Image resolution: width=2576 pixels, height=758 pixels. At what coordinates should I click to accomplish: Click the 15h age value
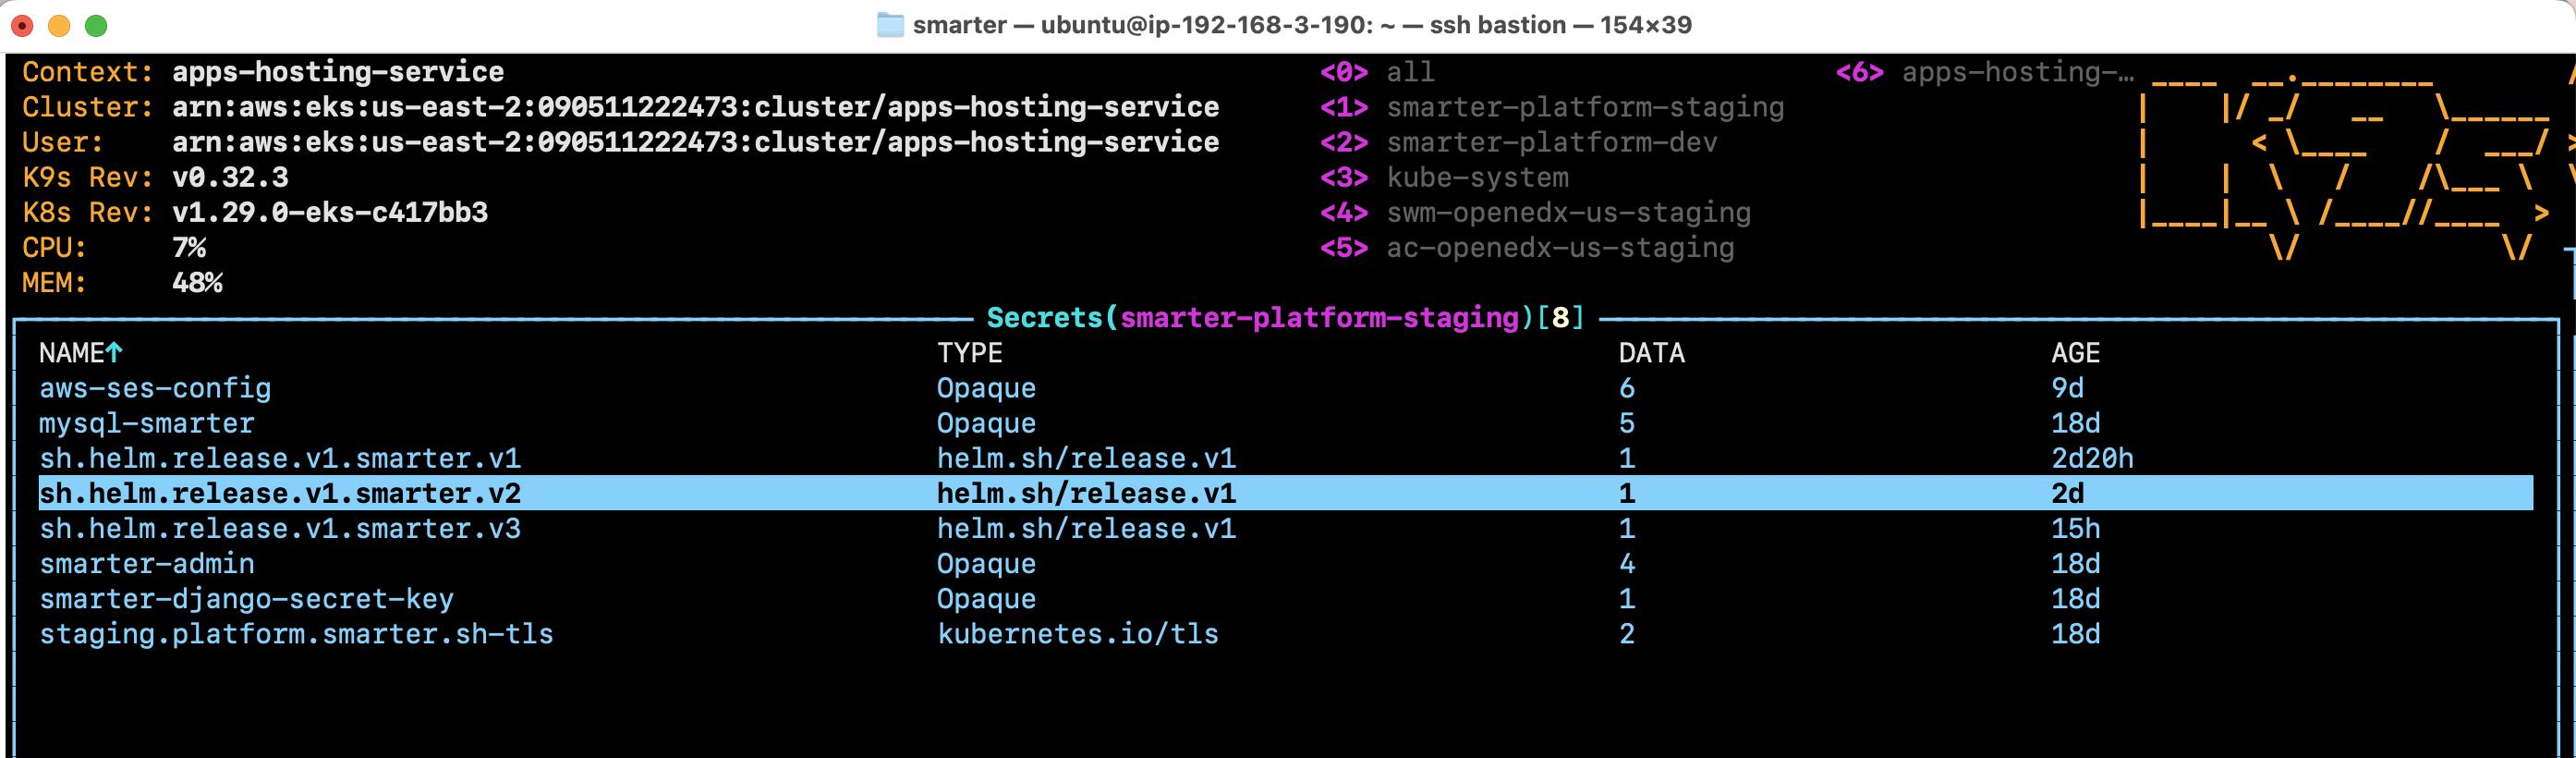2075,528
